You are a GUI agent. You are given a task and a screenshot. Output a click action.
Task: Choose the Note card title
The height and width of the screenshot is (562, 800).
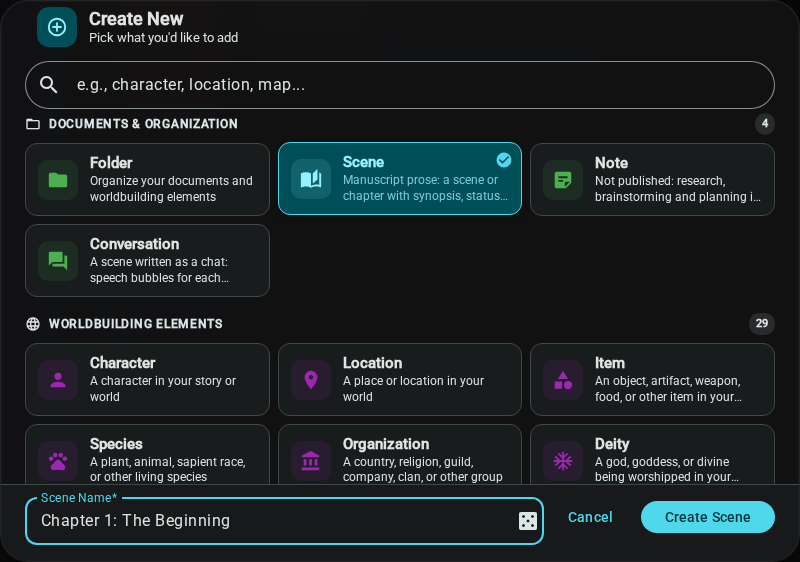(611, 163)
